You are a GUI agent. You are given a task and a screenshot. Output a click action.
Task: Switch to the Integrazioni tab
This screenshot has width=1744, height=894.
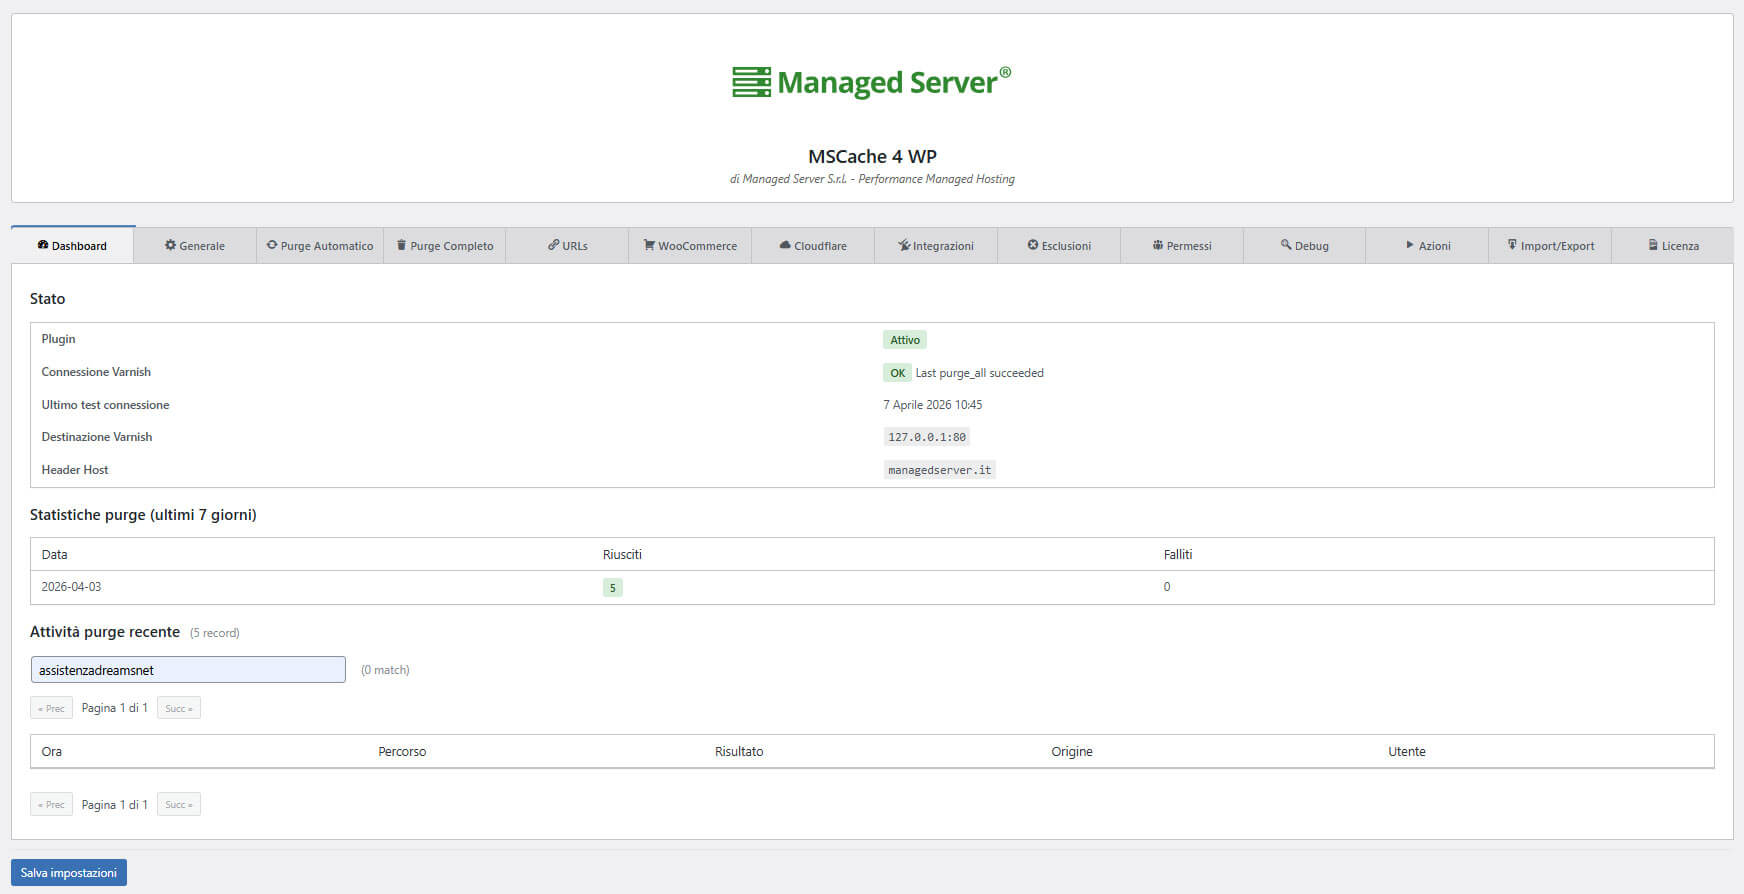tap(936, 245)
